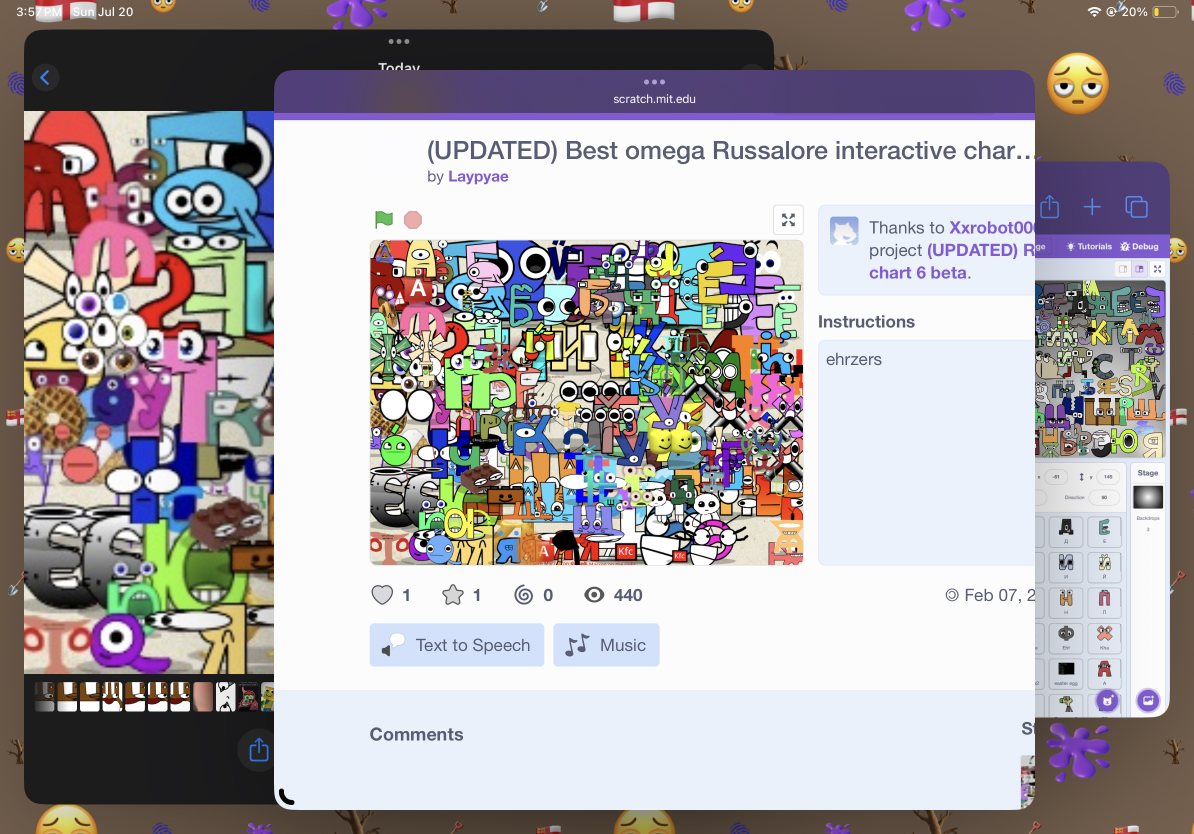Open the Xxrobot00 user link
Screen dimensions: 1194x834
pyautogui.click(x=992, y=228)
